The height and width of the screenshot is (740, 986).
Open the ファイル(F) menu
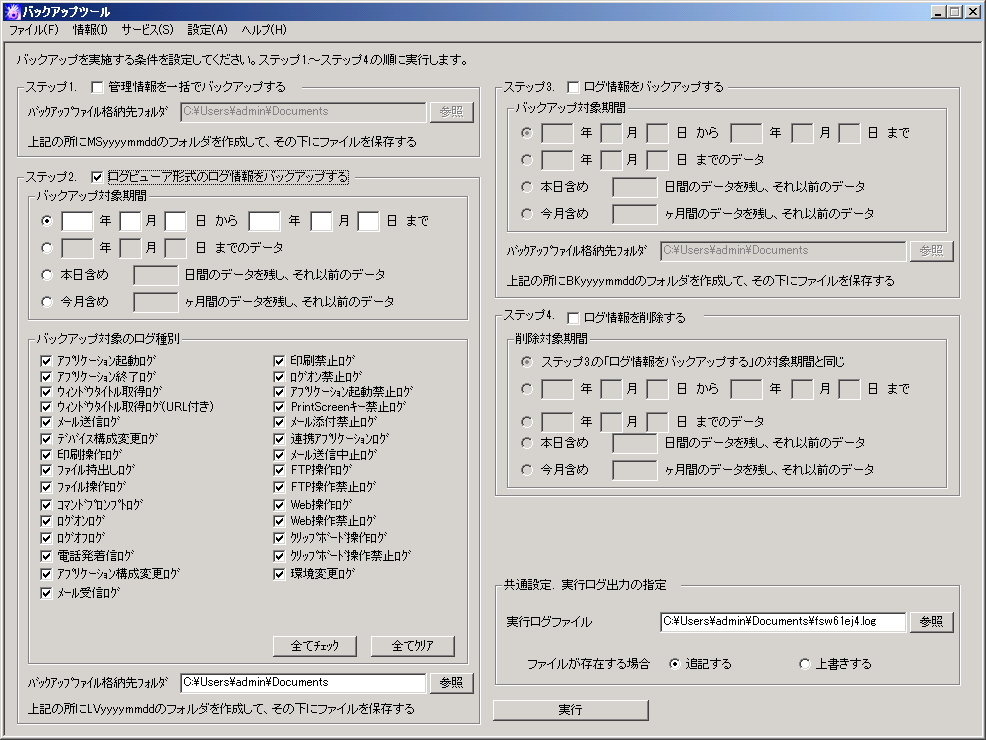[34, 30]
